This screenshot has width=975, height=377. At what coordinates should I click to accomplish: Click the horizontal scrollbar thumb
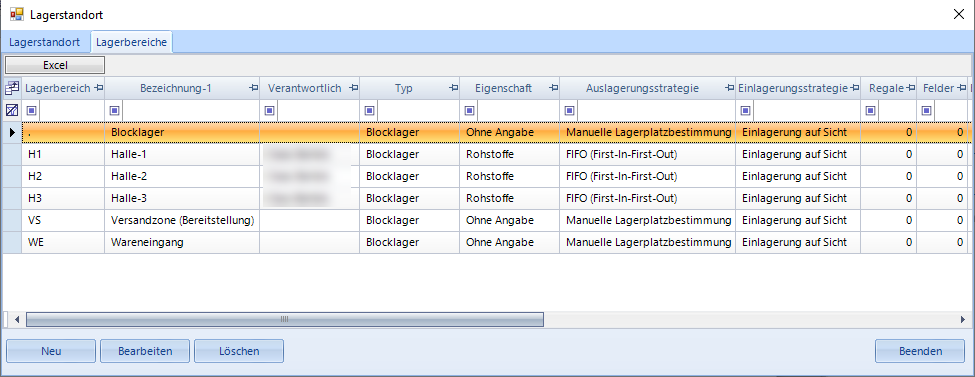[x=285, y=319]
